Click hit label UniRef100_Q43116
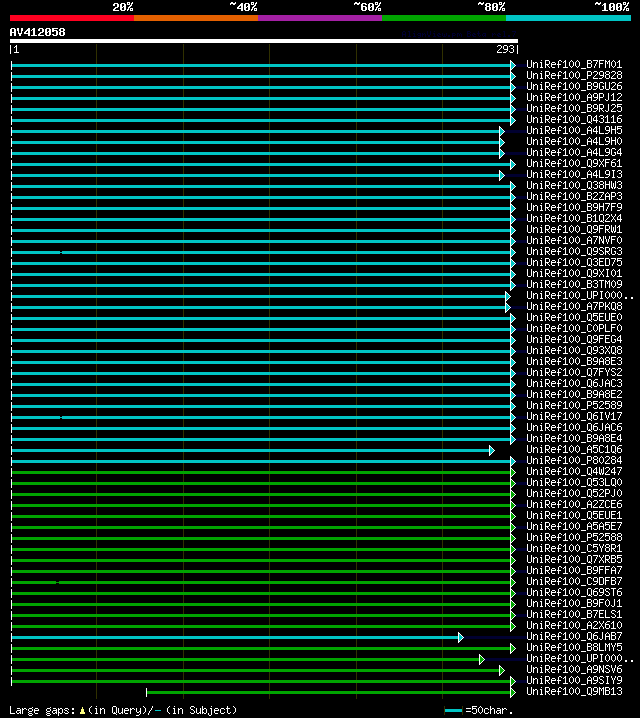The image size is (640, 718). [574, 120]
